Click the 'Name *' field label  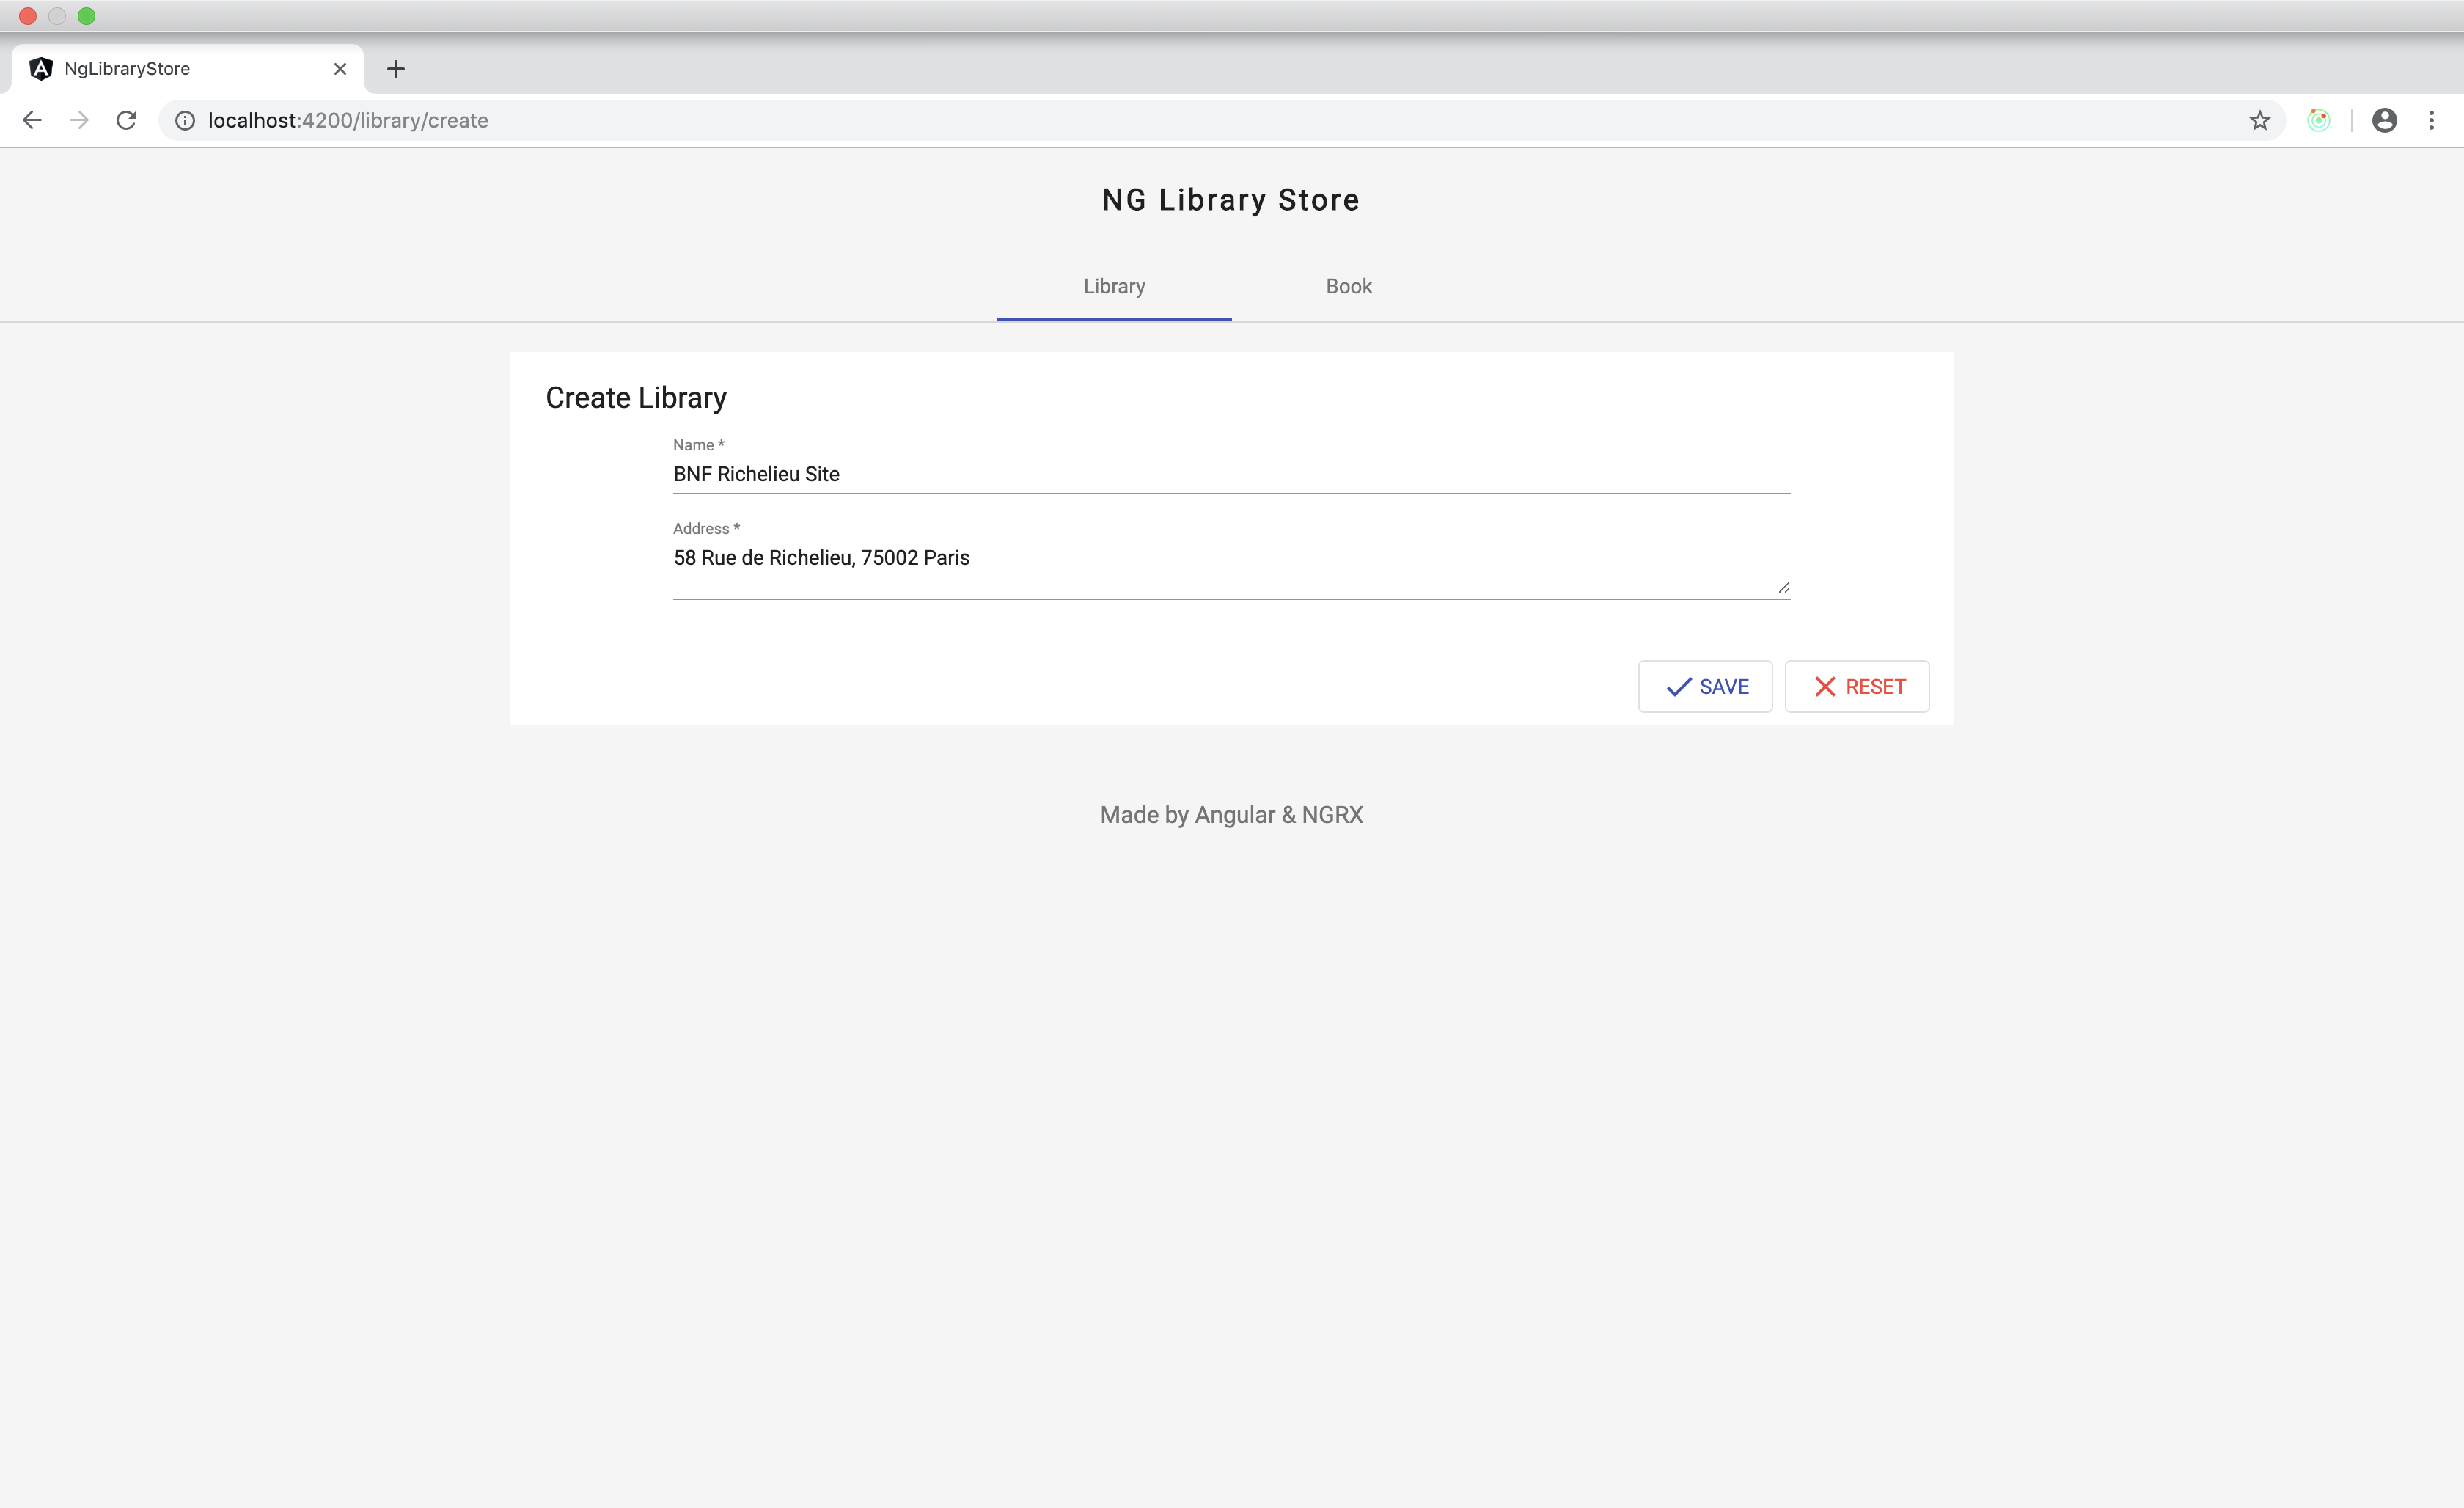[698, 445]
